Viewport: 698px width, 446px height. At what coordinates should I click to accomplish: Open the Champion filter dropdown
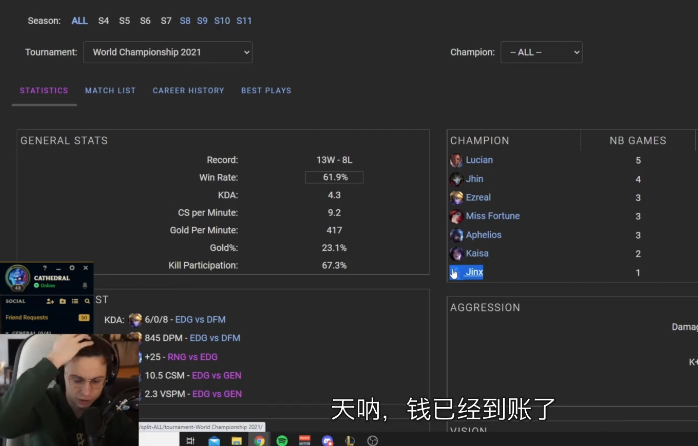tap(541, 52)
